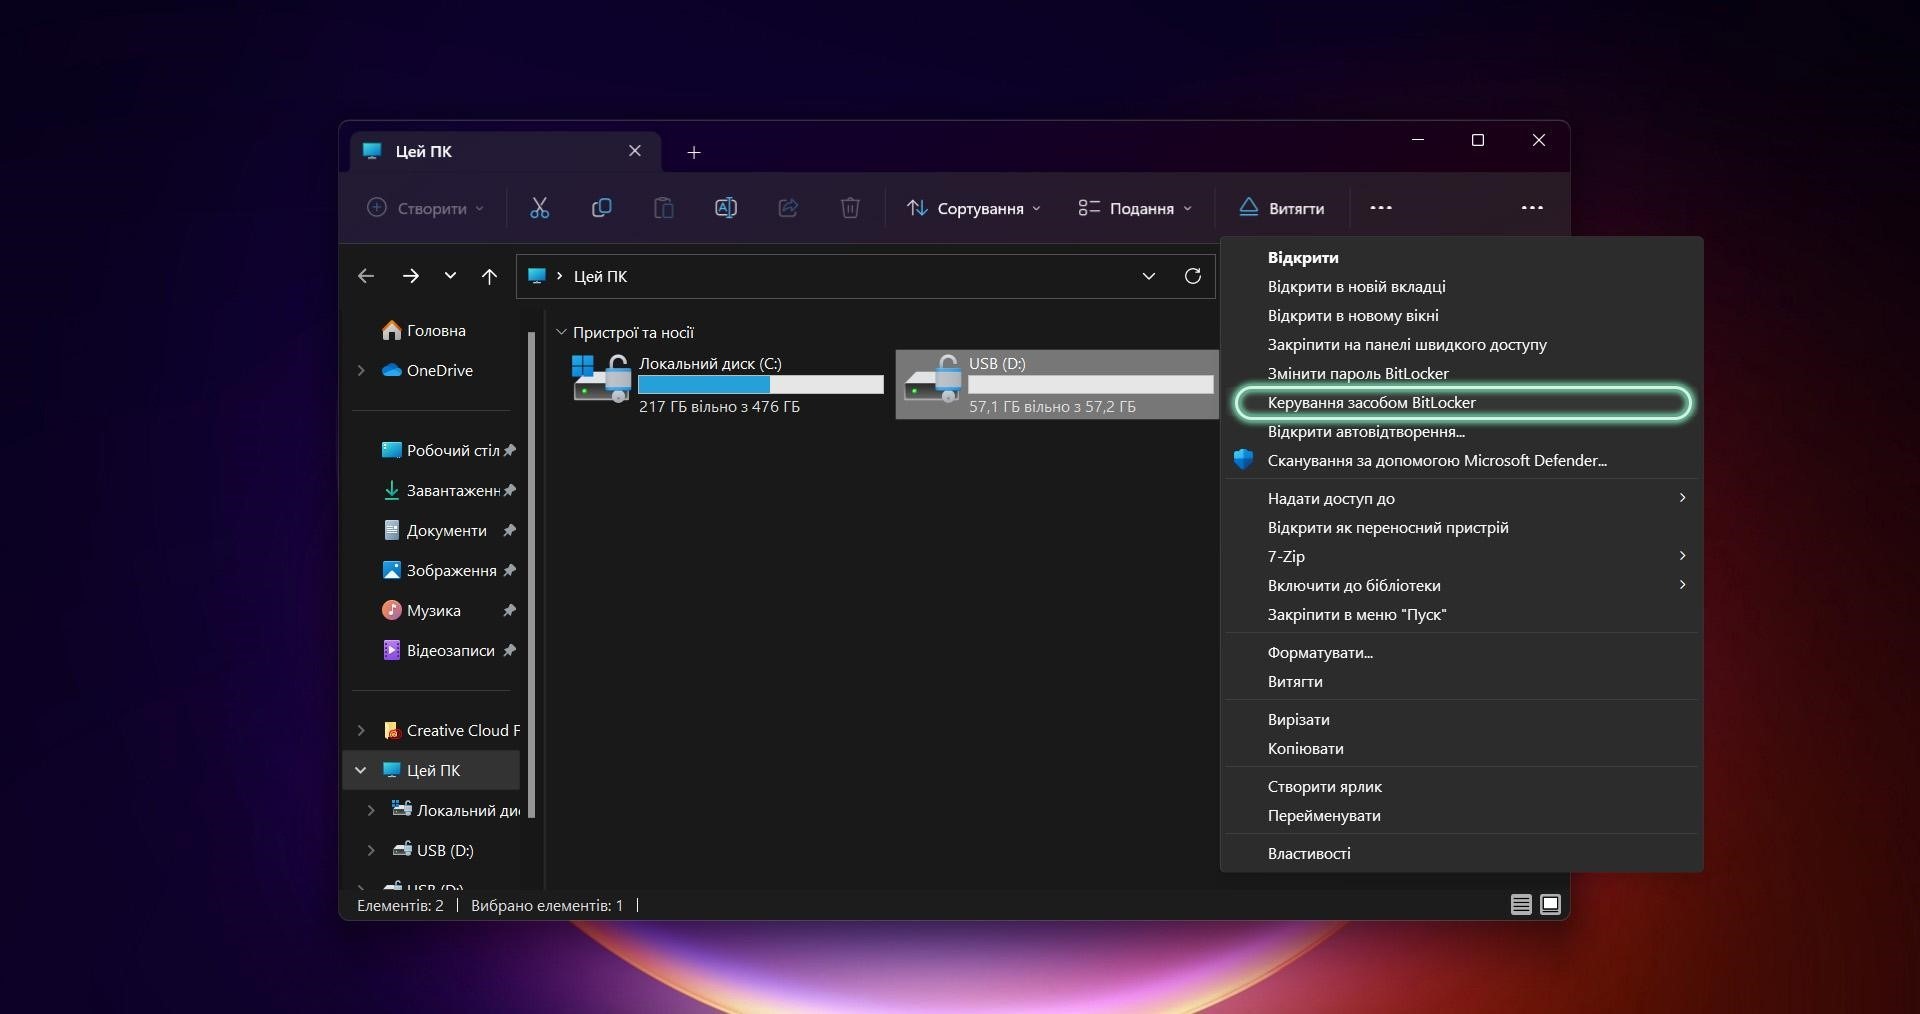Open Завантаження folder in sidebar
The height and width of the screenshot is (1014, 1920).
(452, 490)
